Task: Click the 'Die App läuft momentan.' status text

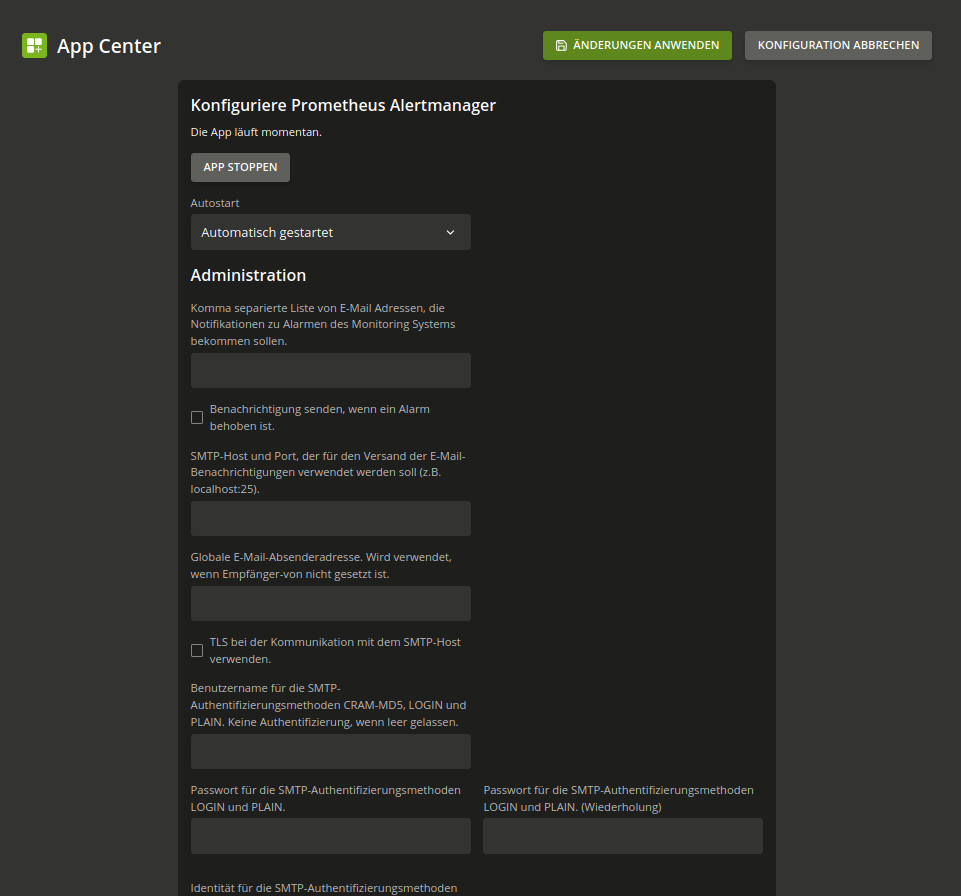Action: click(256, 132)
